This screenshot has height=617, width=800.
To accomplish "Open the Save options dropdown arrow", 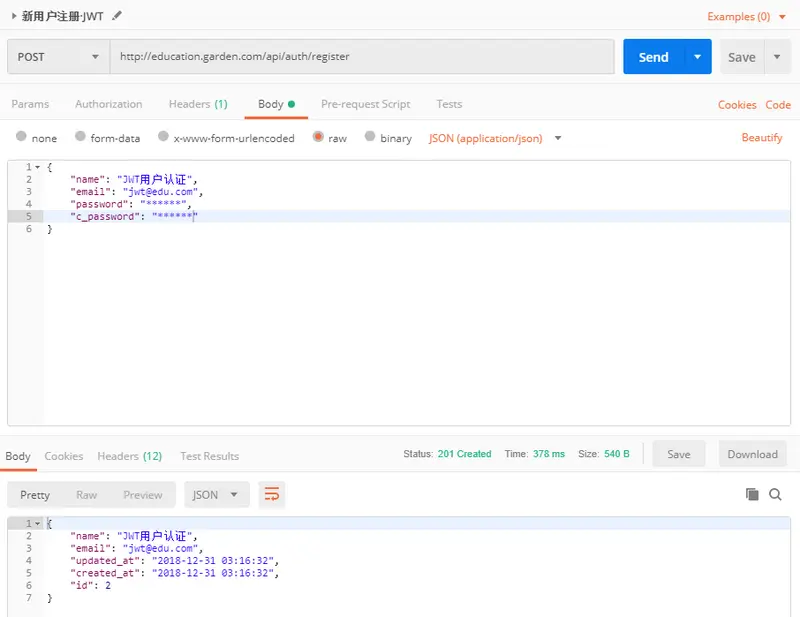I will click(x=777, y=57).
